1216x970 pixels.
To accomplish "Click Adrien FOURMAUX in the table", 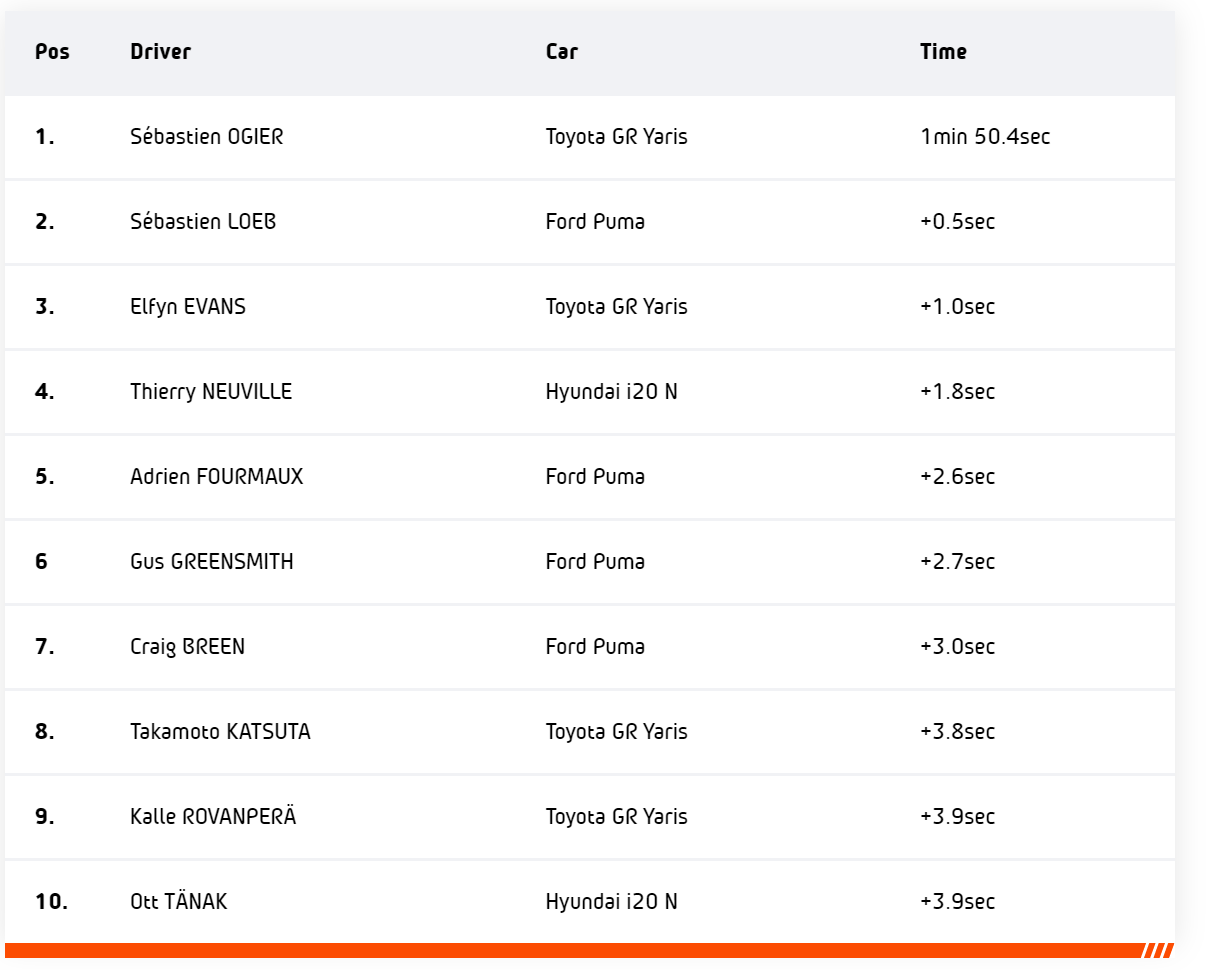I will 216,477.
